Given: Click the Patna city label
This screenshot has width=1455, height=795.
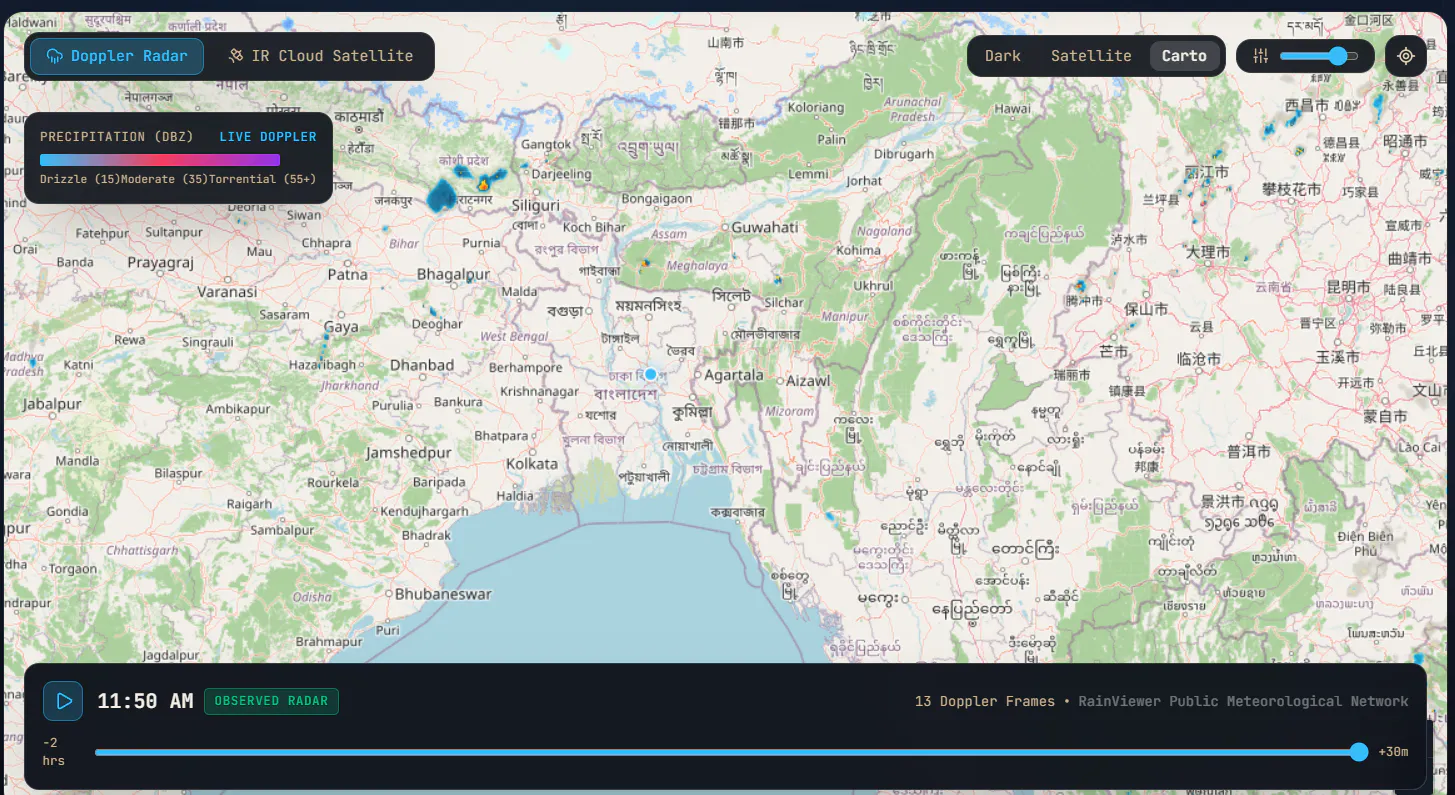Looking at the screenshot, I should click(348, 274).
